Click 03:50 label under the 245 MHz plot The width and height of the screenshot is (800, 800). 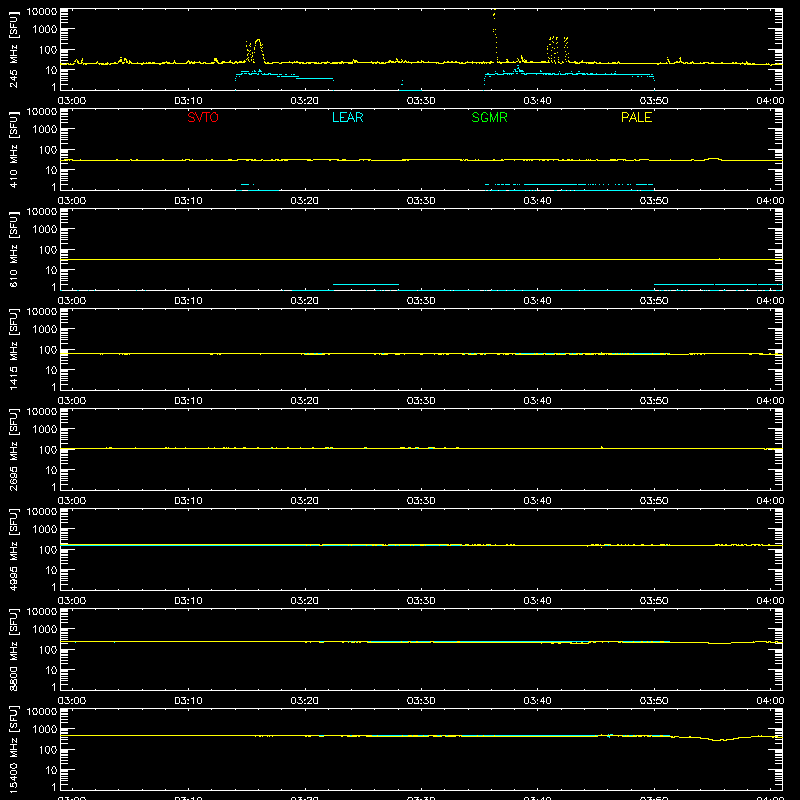(654, 101)
